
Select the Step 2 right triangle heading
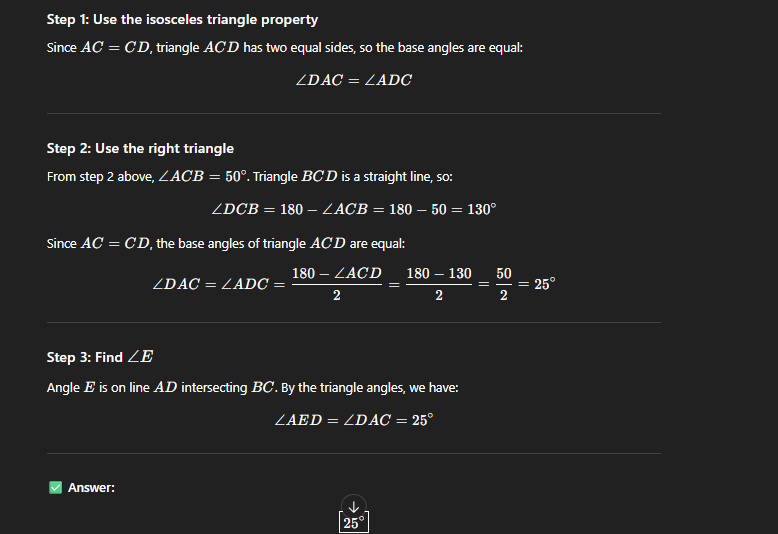pyautogui.click(x=140, y=148)
